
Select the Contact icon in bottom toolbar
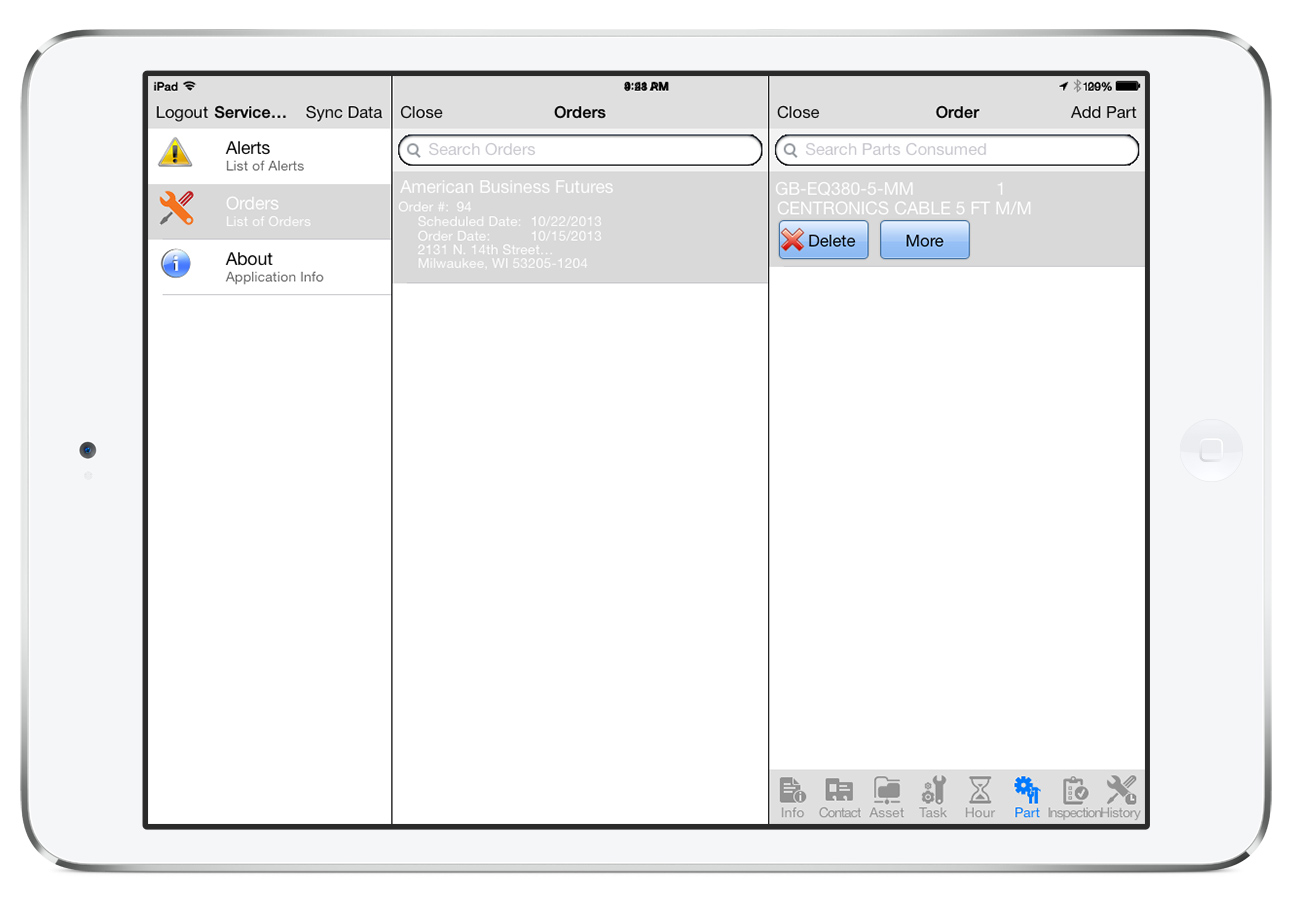839,795
